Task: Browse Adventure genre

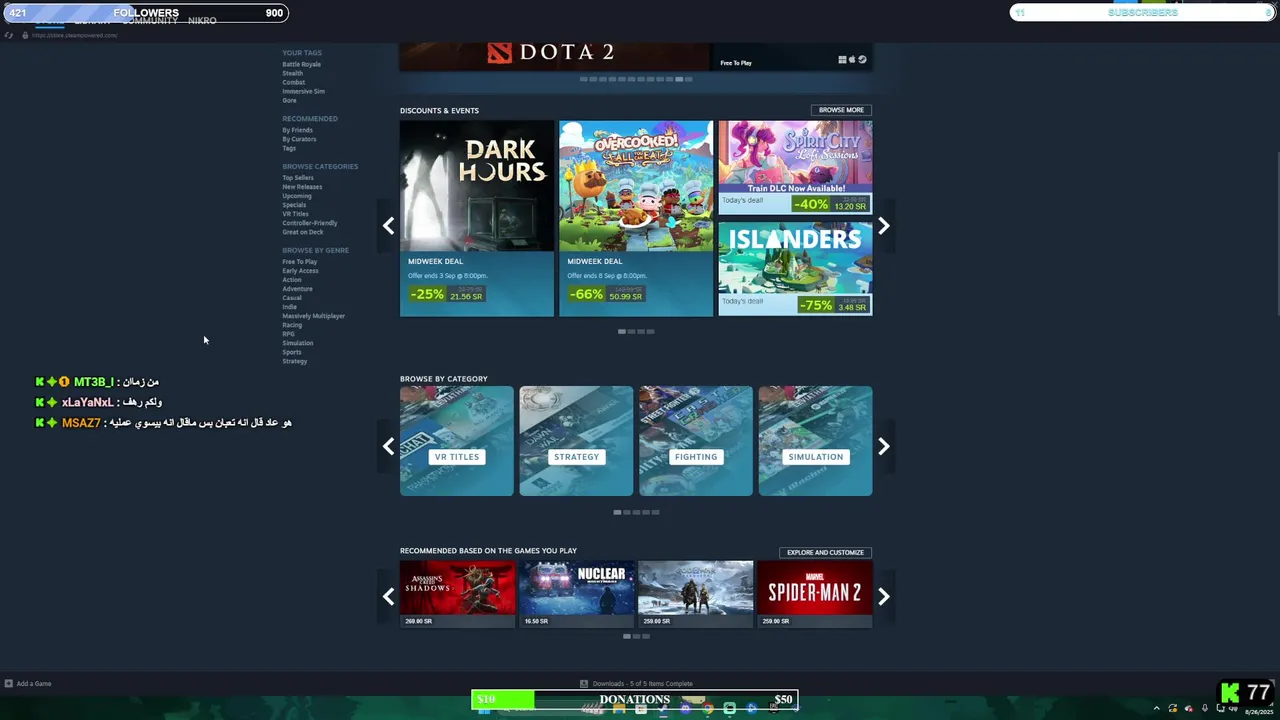Action: tap(297, 289)
